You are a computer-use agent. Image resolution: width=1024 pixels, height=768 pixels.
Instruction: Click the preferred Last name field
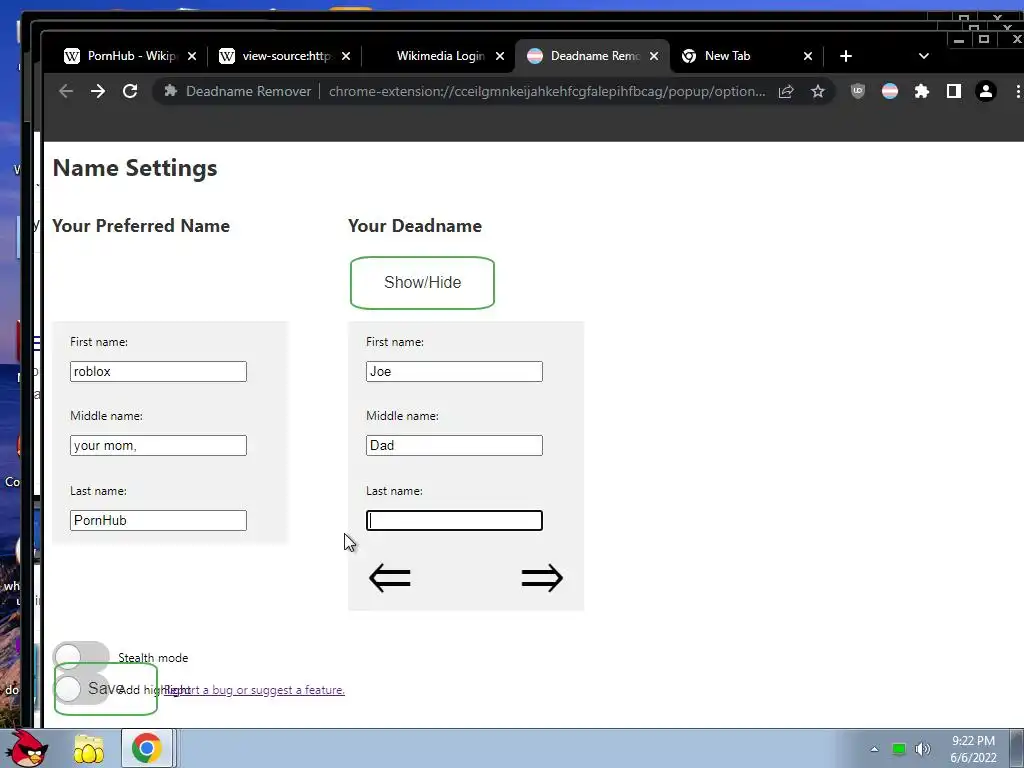pos(158,520)
